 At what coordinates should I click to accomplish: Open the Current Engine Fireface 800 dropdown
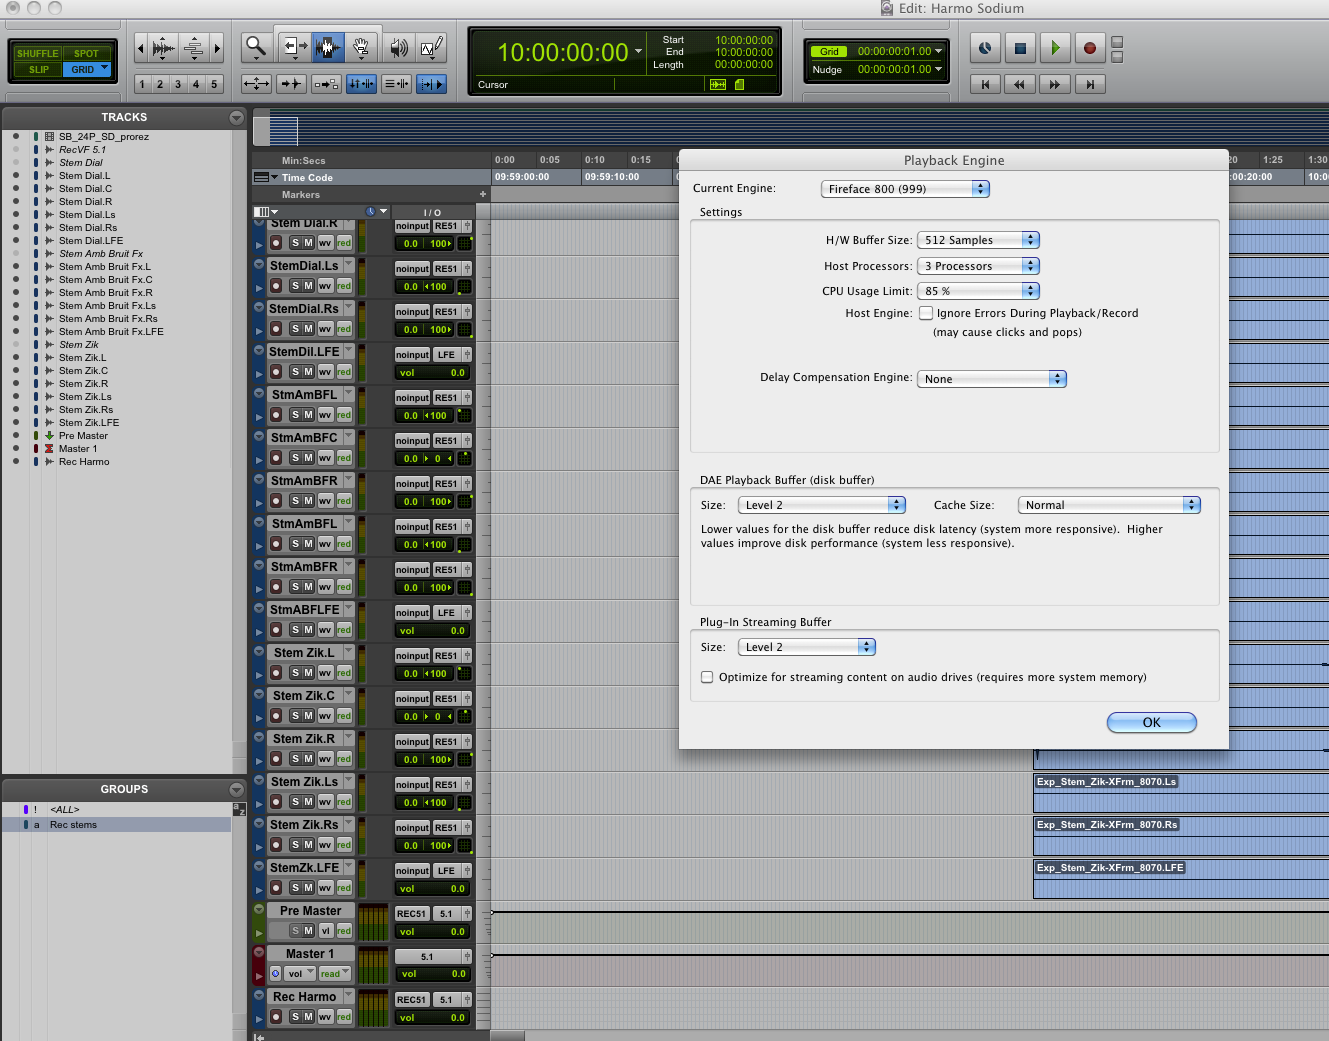click(904, 189)
